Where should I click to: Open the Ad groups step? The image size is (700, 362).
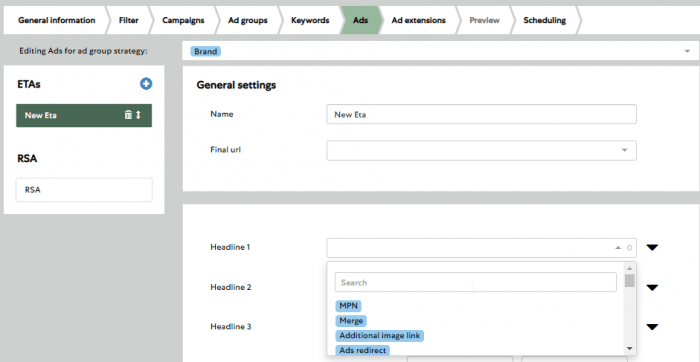[248, 21]
